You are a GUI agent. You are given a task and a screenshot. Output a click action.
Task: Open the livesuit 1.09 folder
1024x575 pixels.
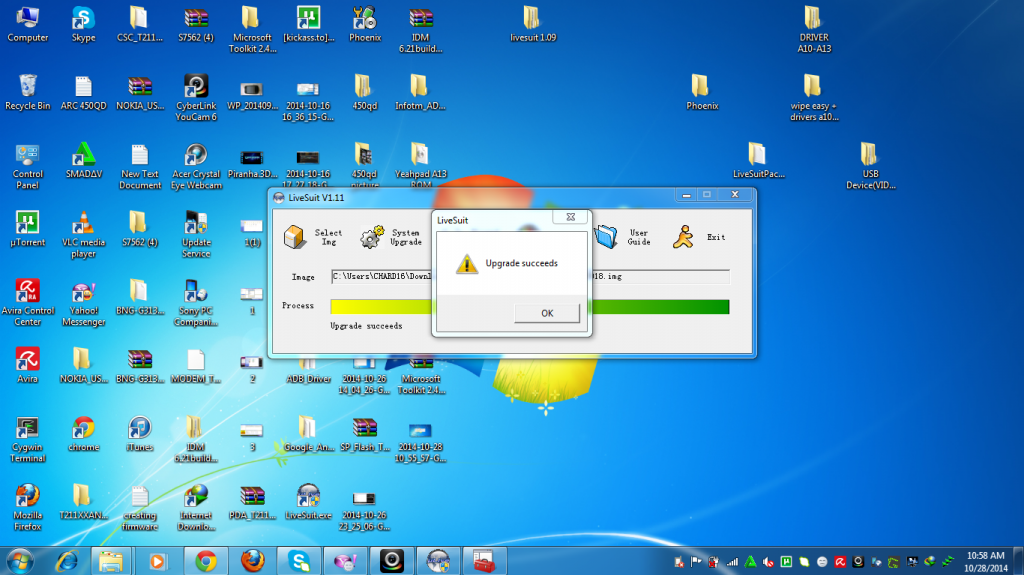533,25
